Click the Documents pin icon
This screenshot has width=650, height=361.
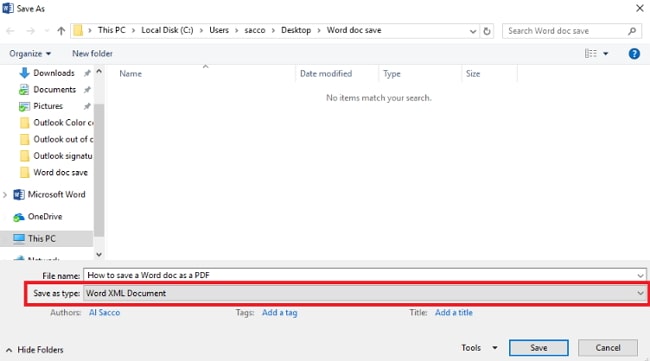coord(87,90)
